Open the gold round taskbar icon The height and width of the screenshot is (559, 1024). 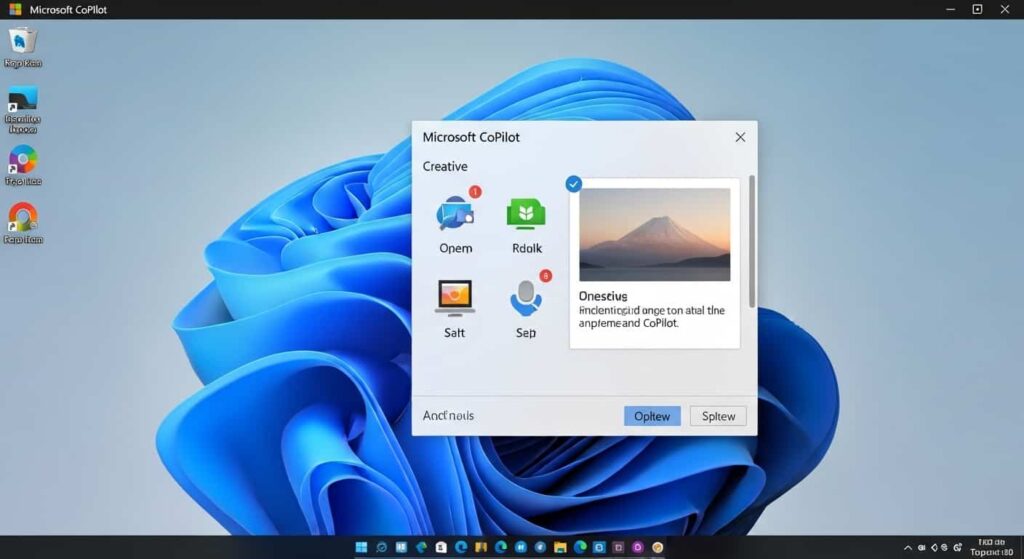[x=658, y=547]
